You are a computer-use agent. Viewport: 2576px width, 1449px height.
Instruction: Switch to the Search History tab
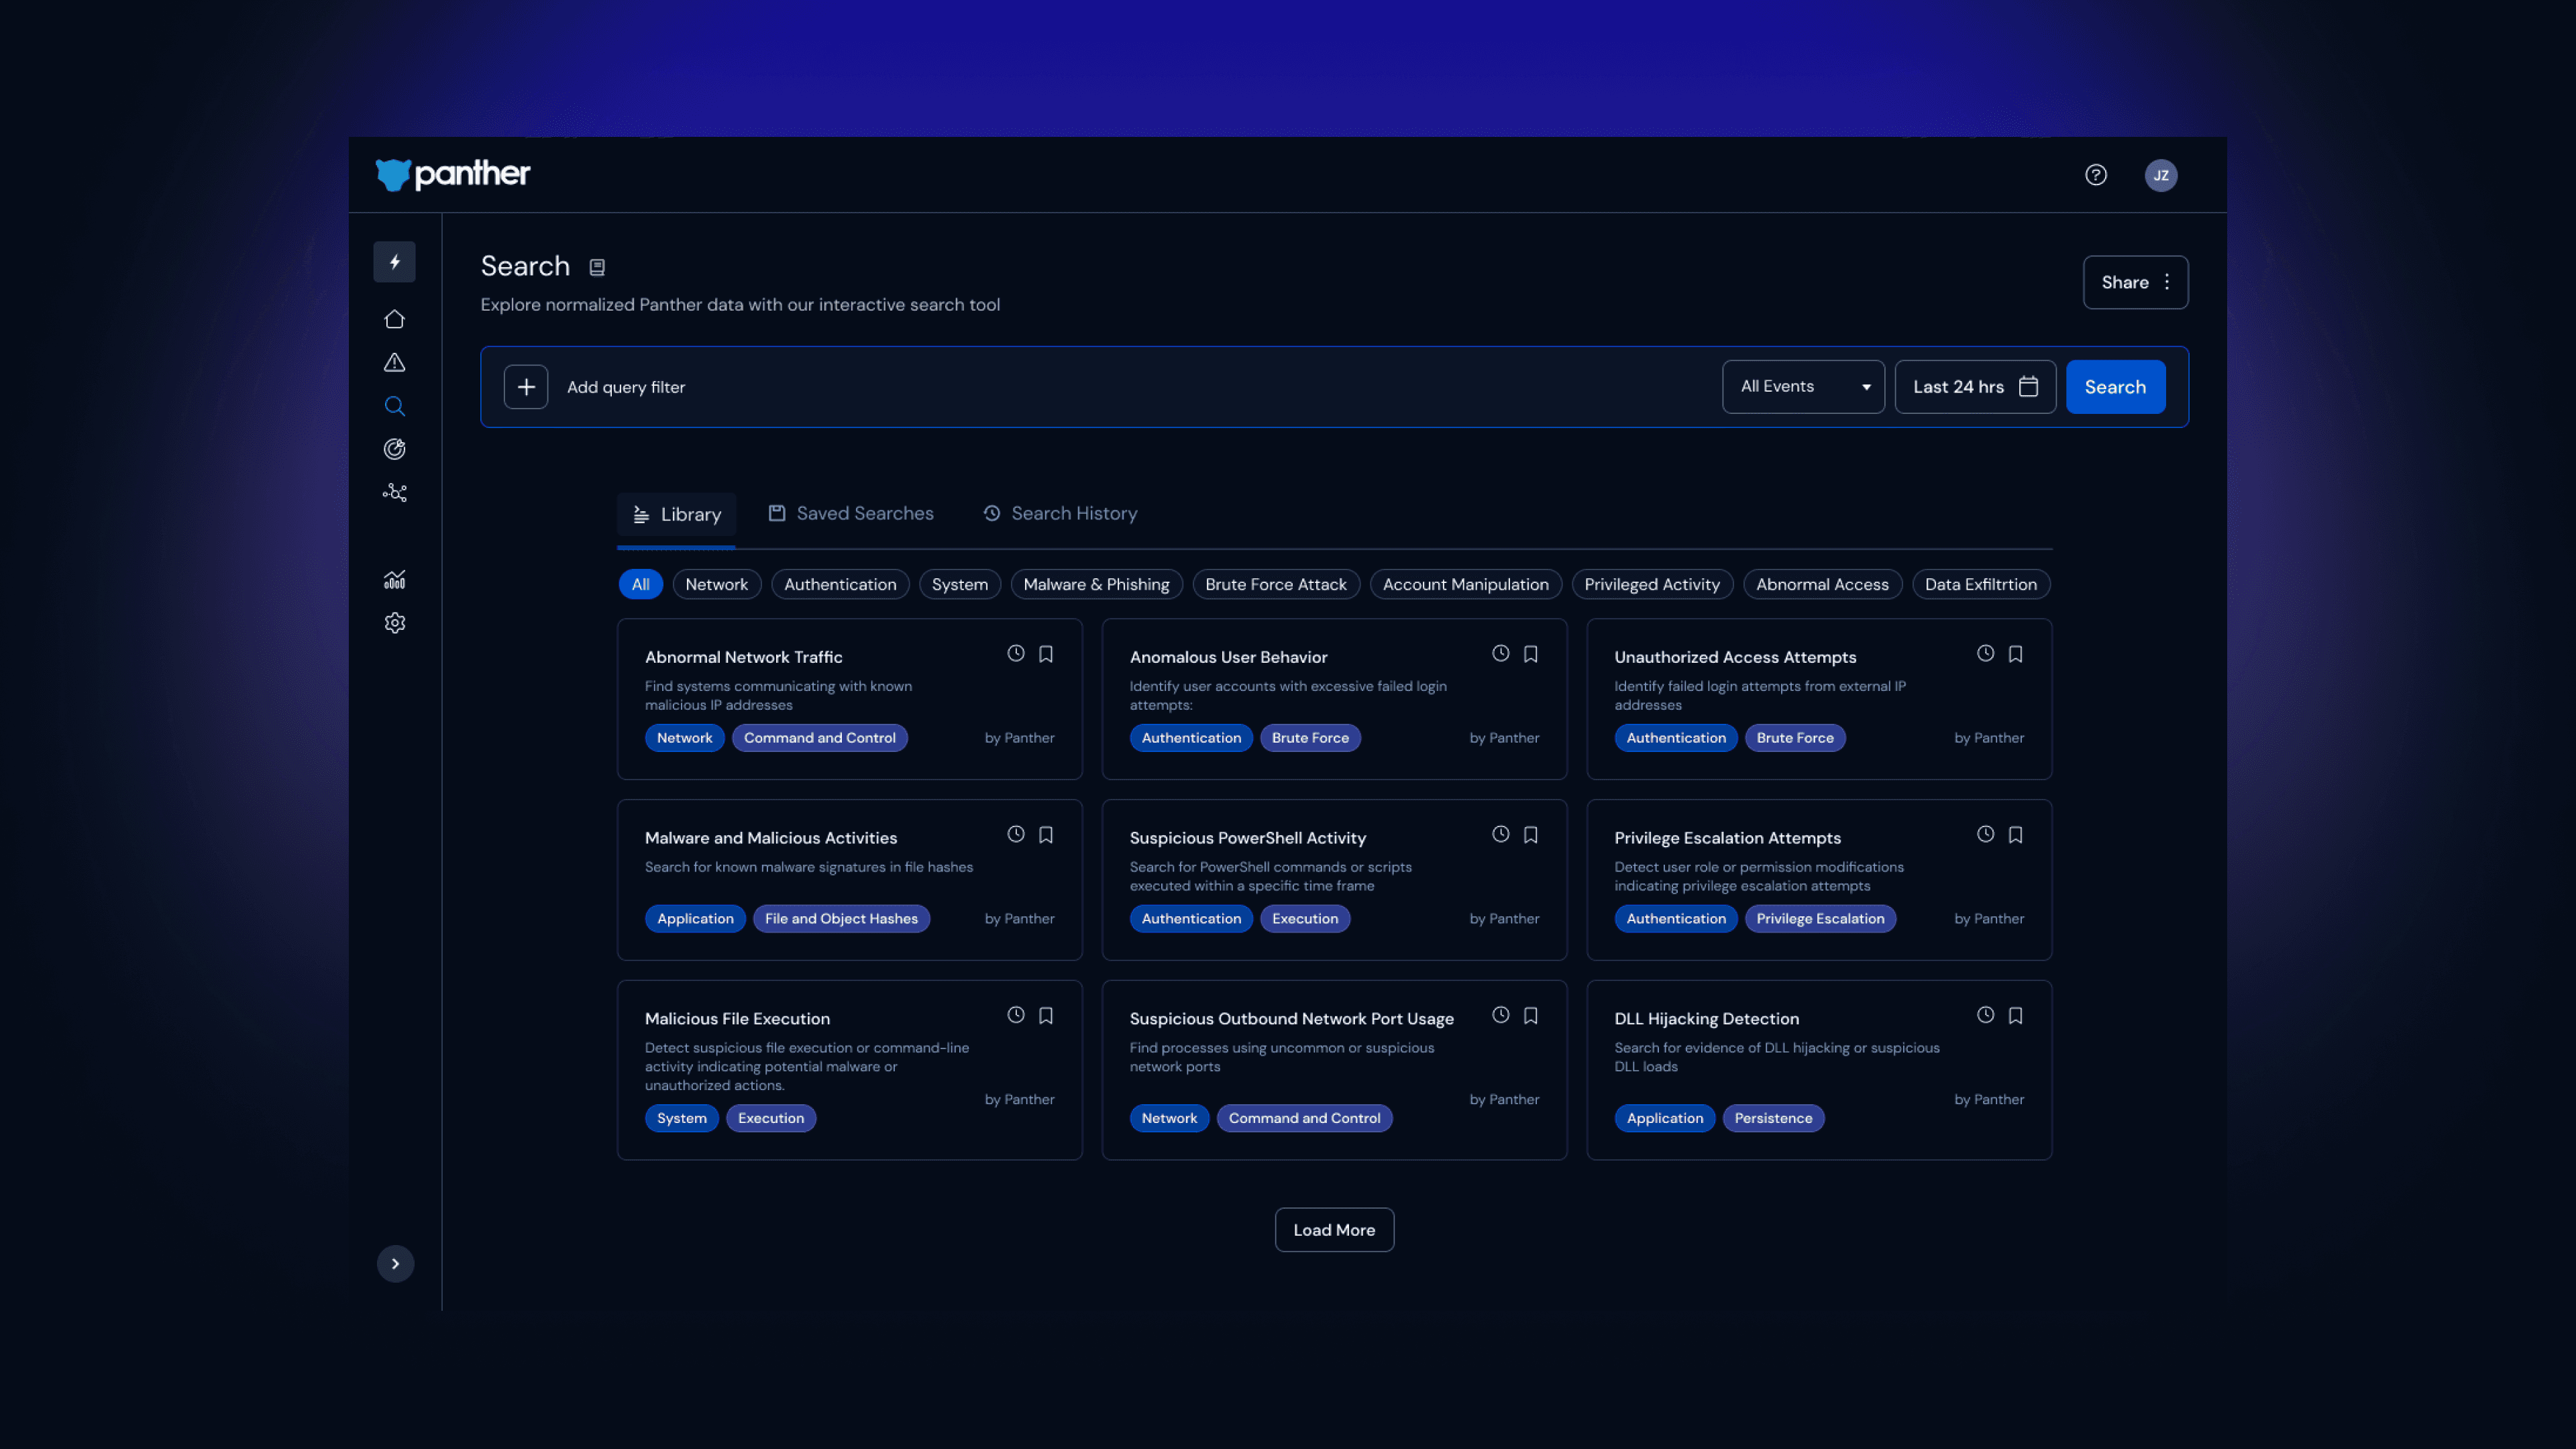[x=1060, y=514]
